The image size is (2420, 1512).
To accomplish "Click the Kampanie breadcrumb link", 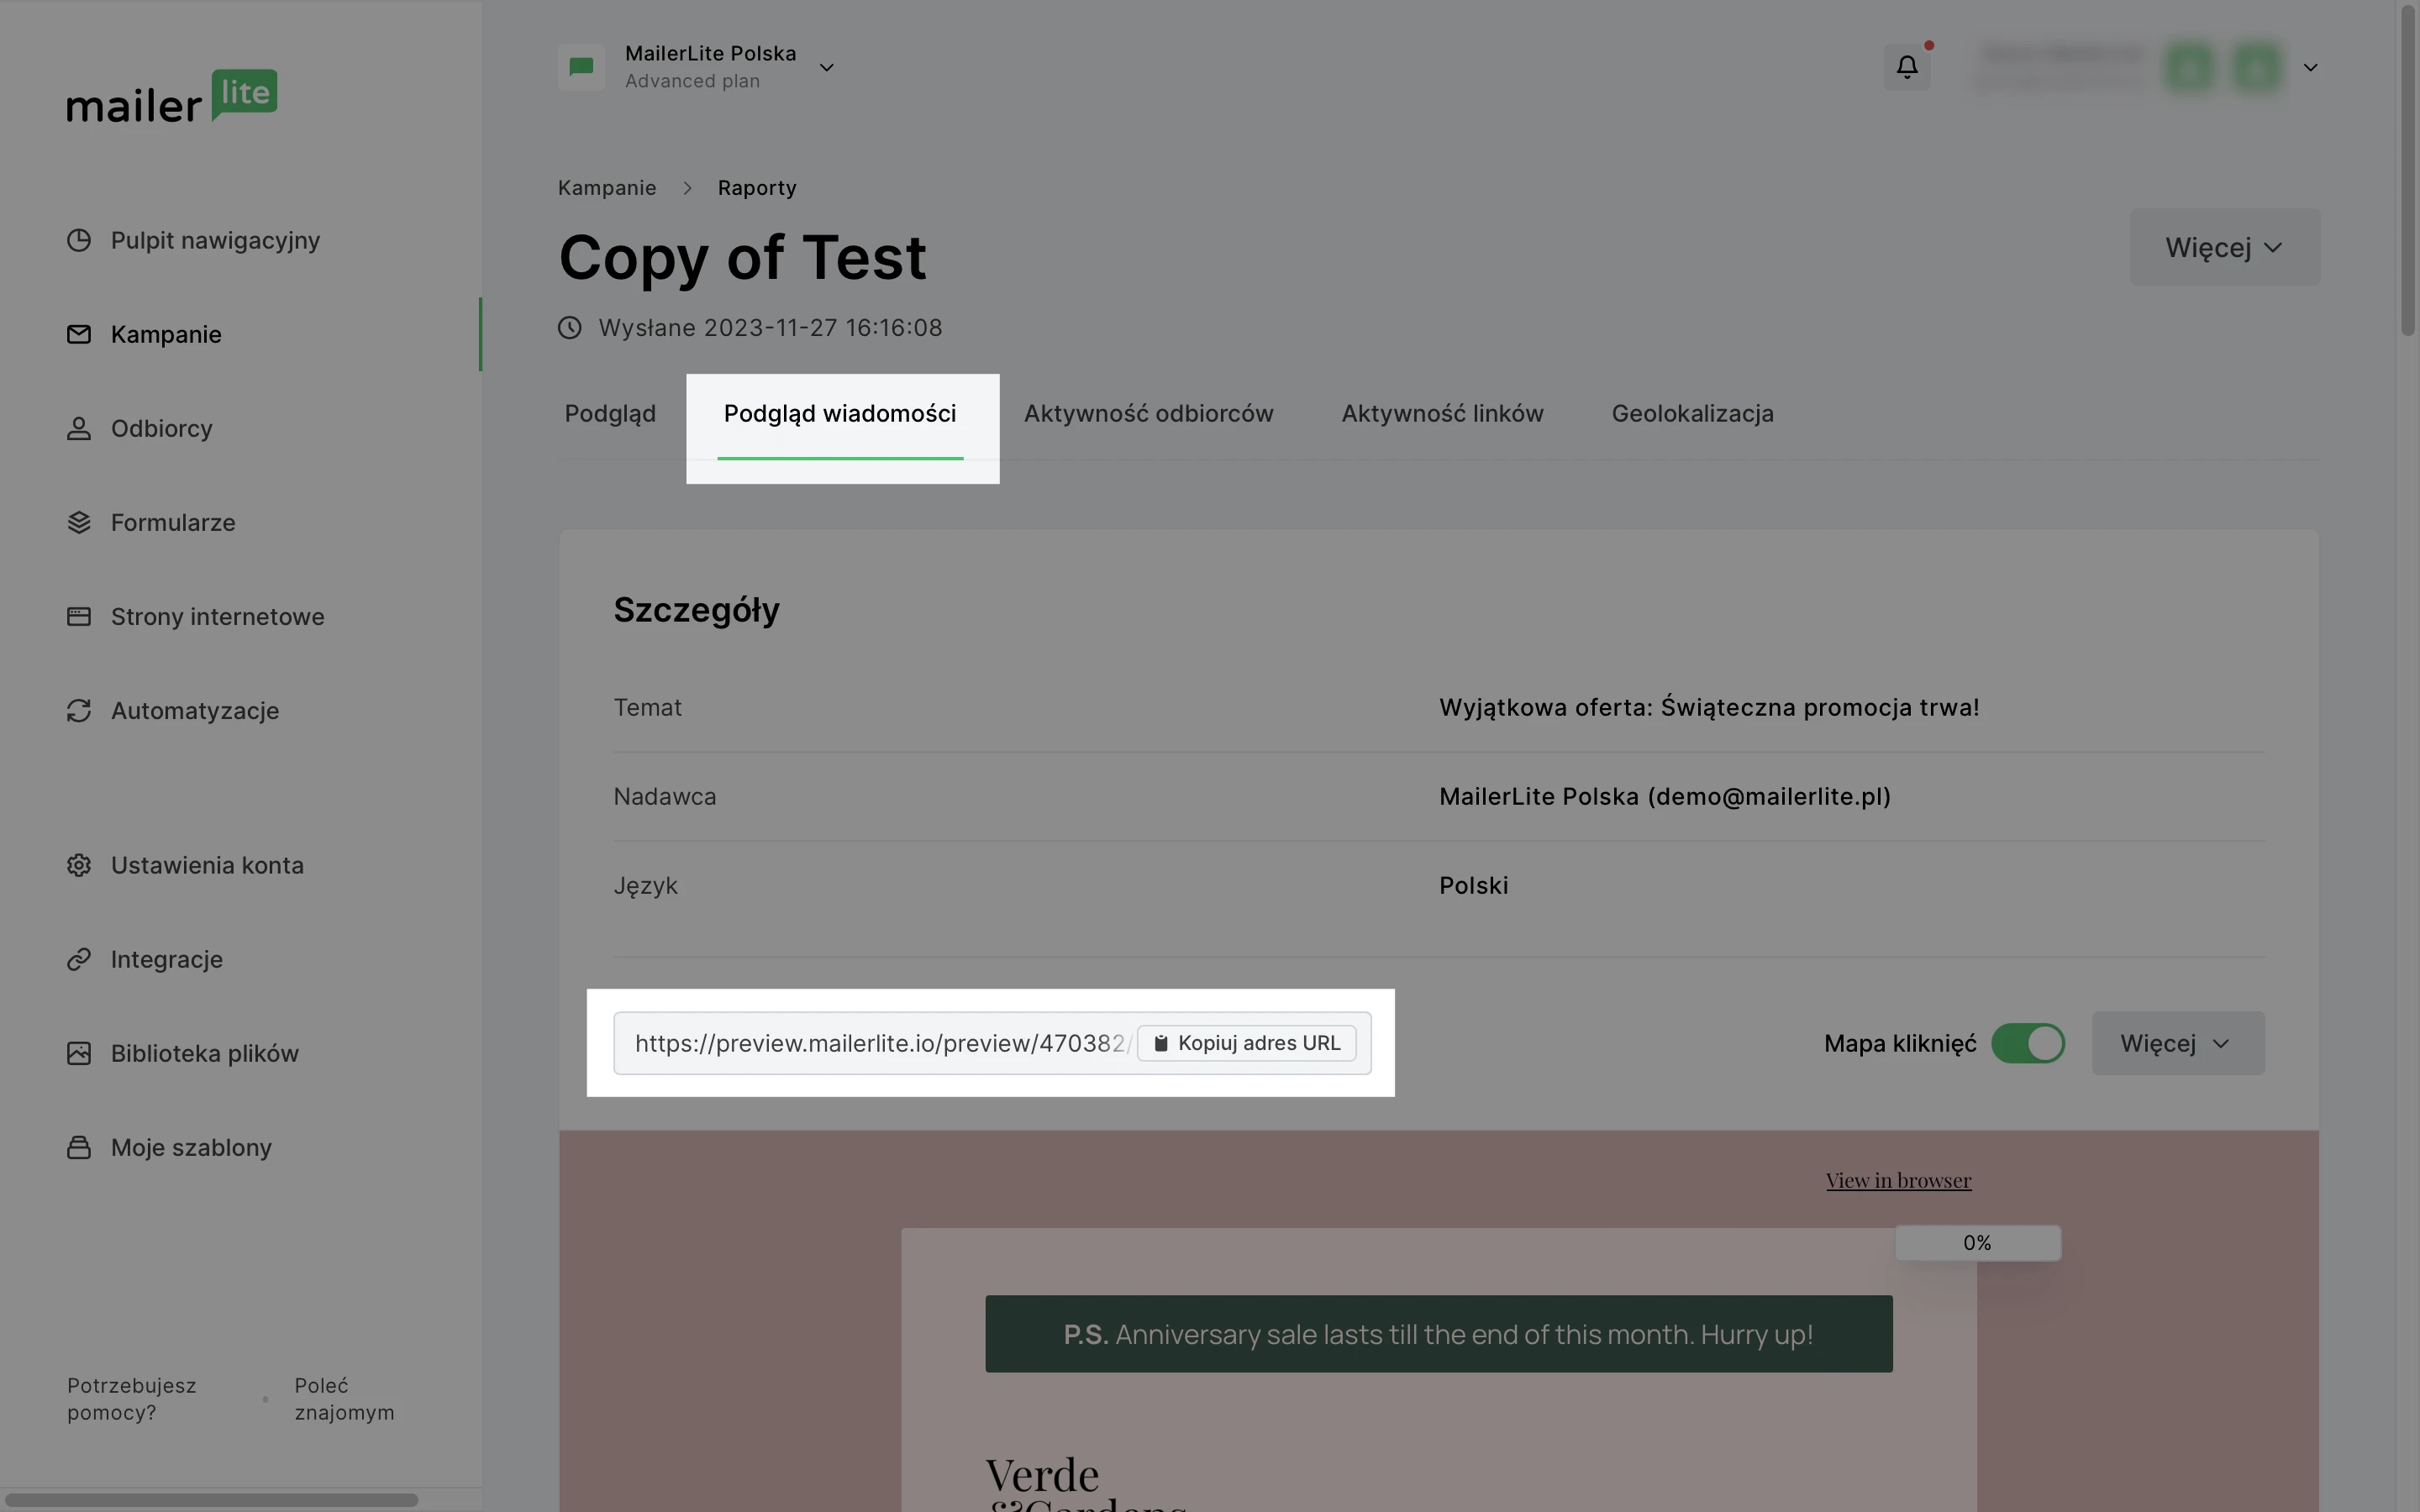I will pos(607,188).
